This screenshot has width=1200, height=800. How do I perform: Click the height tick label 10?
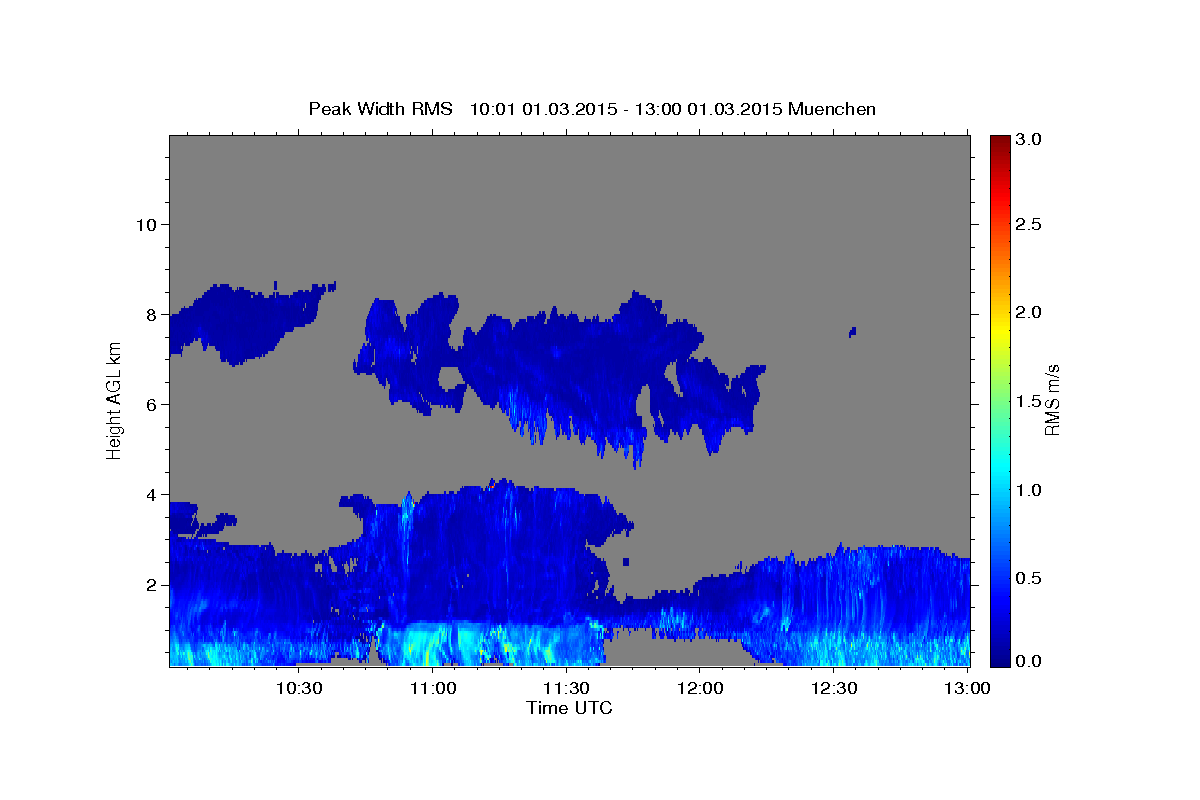pos(145,224)
